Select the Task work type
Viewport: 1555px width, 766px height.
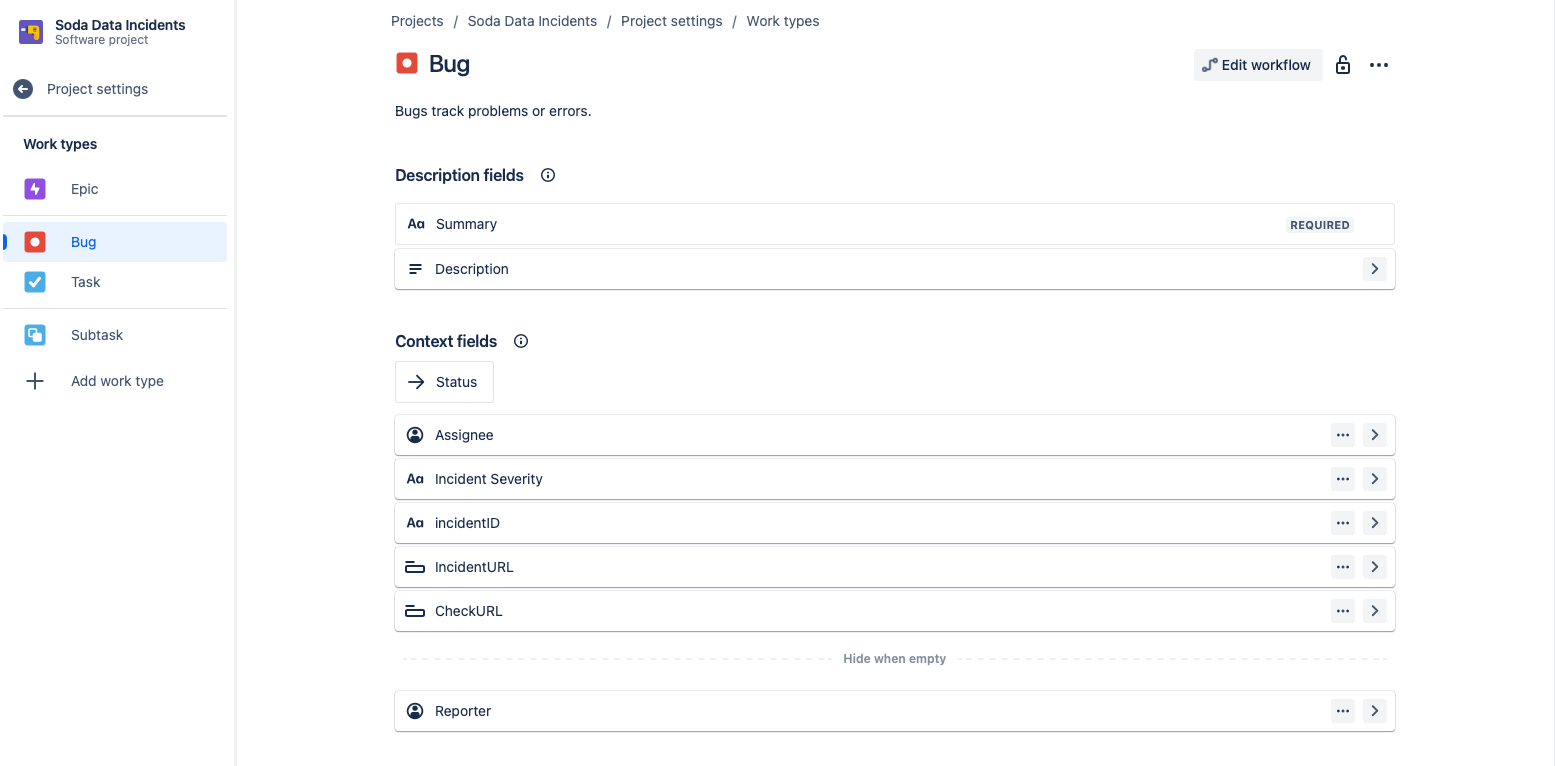click(x=85, y=282)
